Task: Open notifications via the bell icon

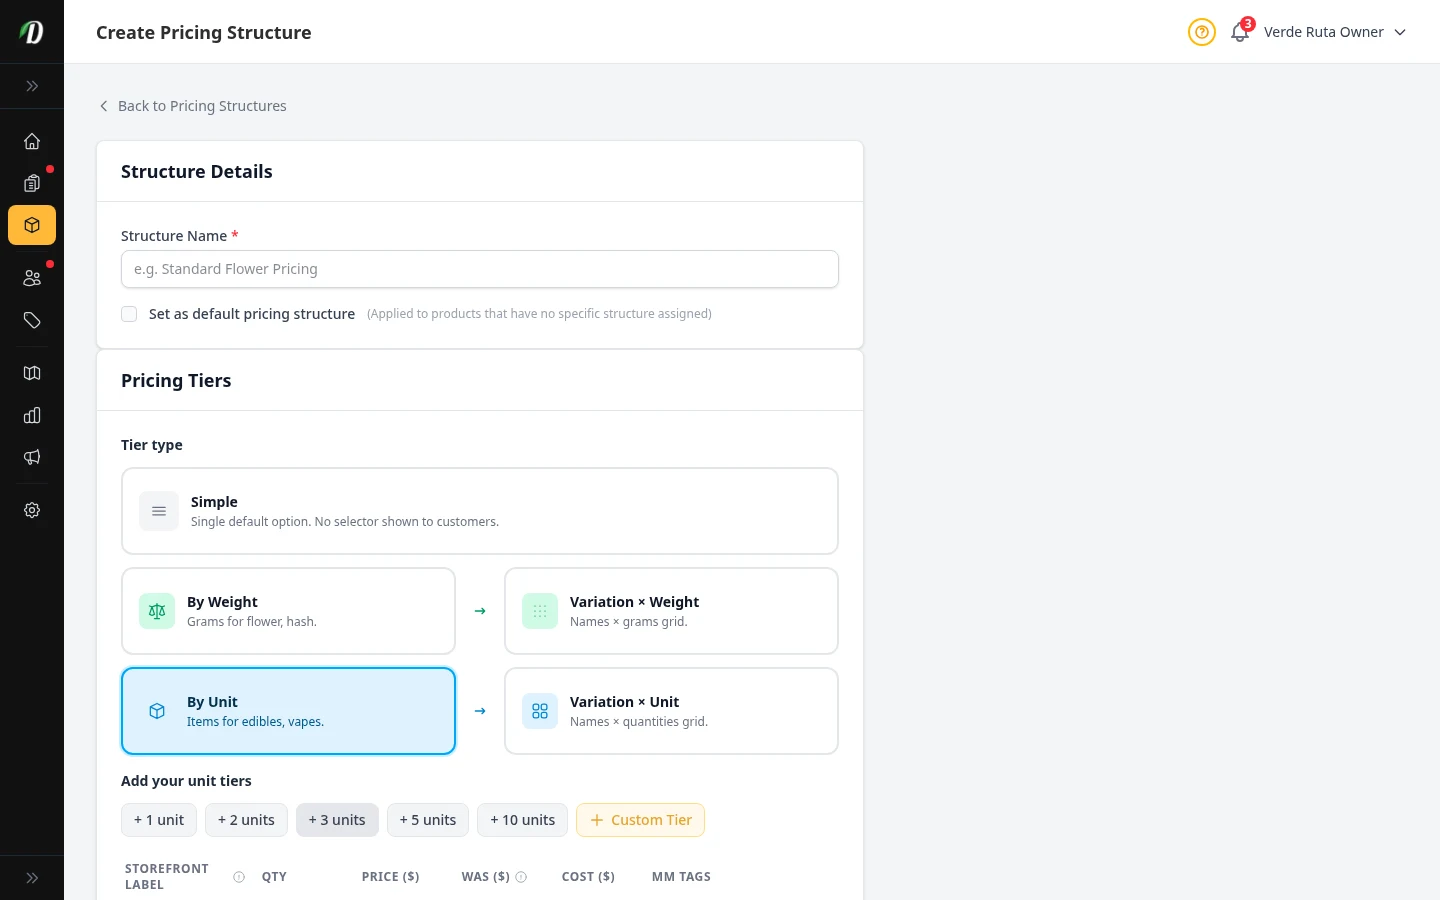Action: 1239,31
